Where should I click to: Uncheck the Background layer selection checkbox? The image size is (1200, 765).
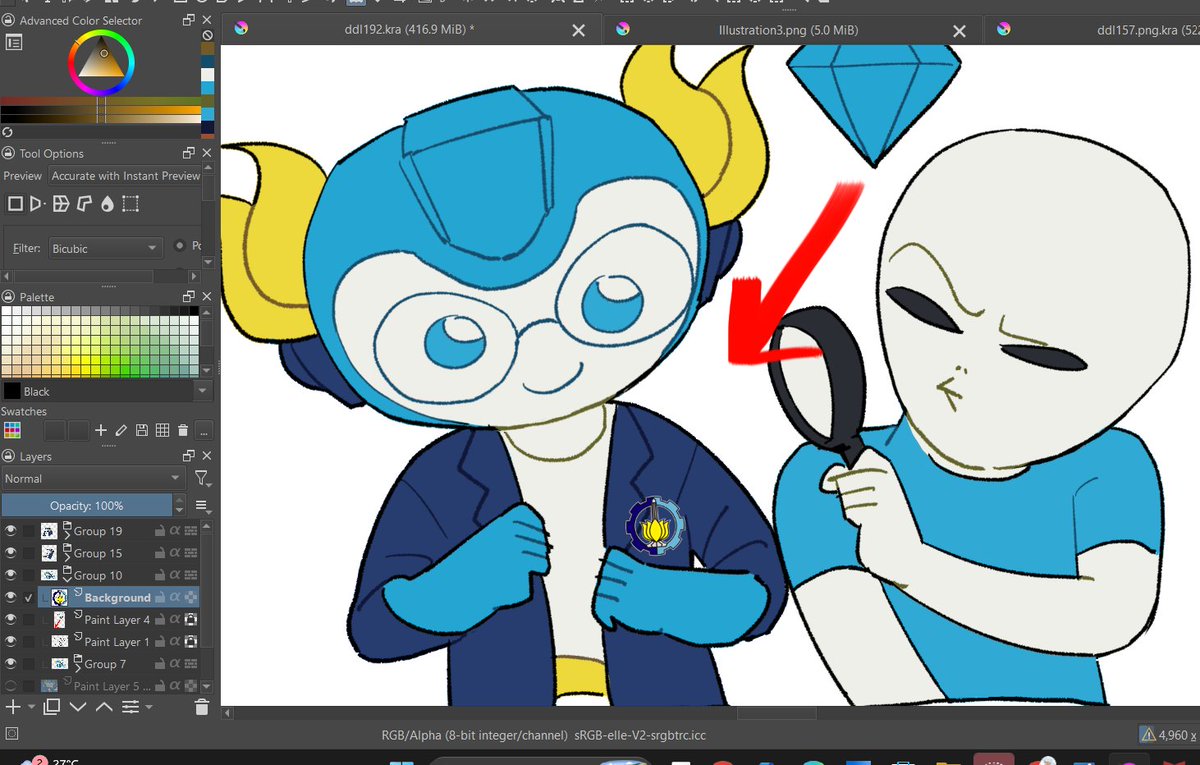(x=28, y=597)
